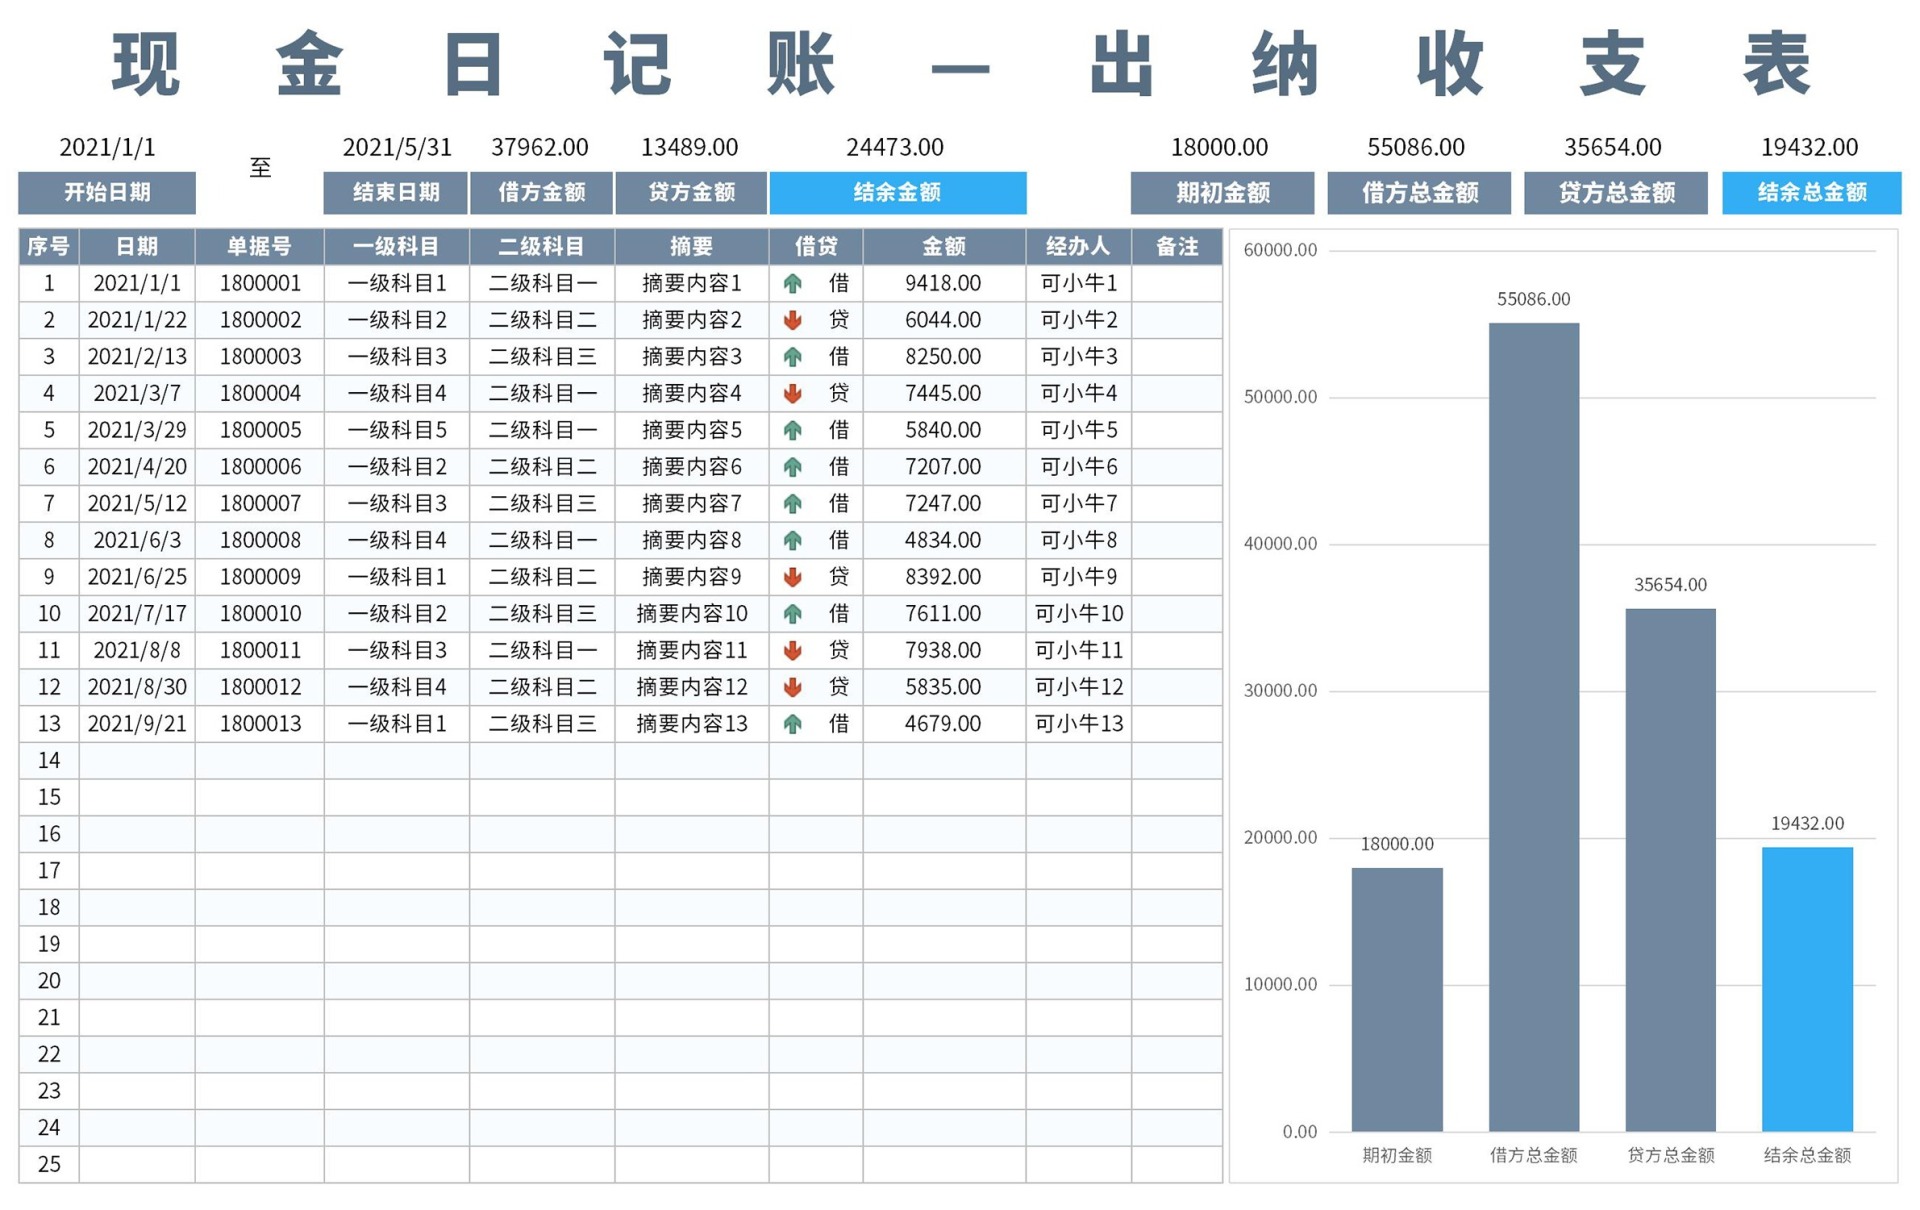Click the green up arrow in row 13

(792, 724)
